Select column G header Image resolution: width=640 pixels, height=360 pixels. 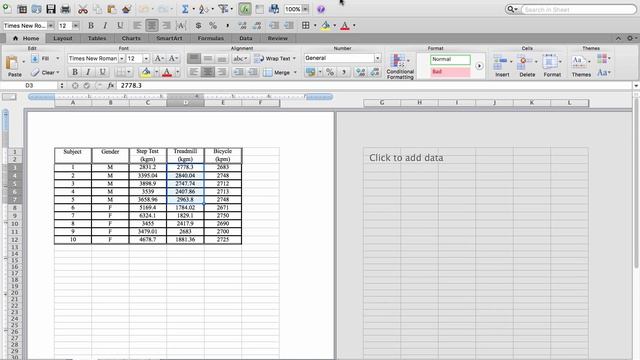[x=382, y=103]
